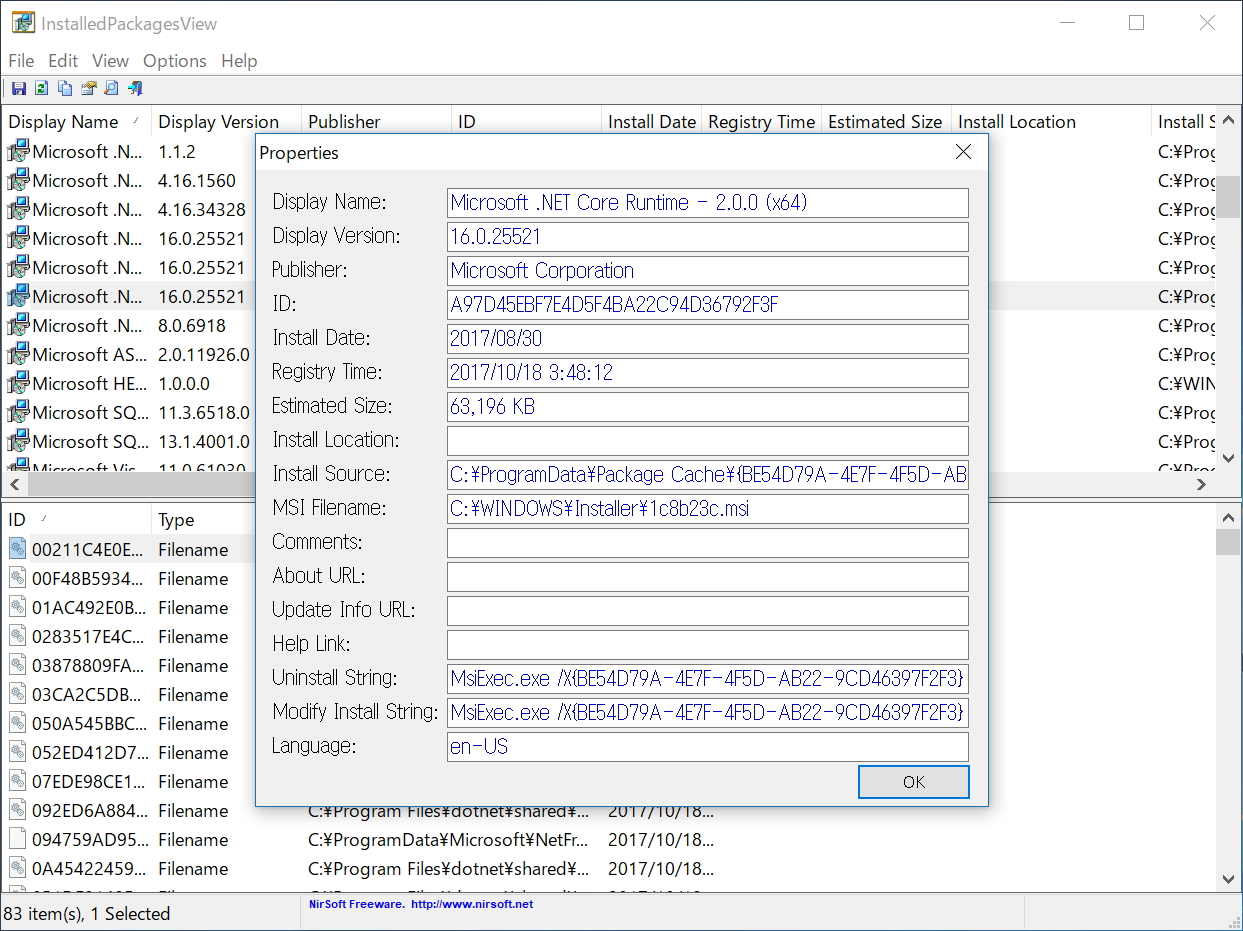The image size is (1243, 931).
Task: Click the file icon of 01AC492E0B... row
Action: pyautogui.click(x=18, y=606)
